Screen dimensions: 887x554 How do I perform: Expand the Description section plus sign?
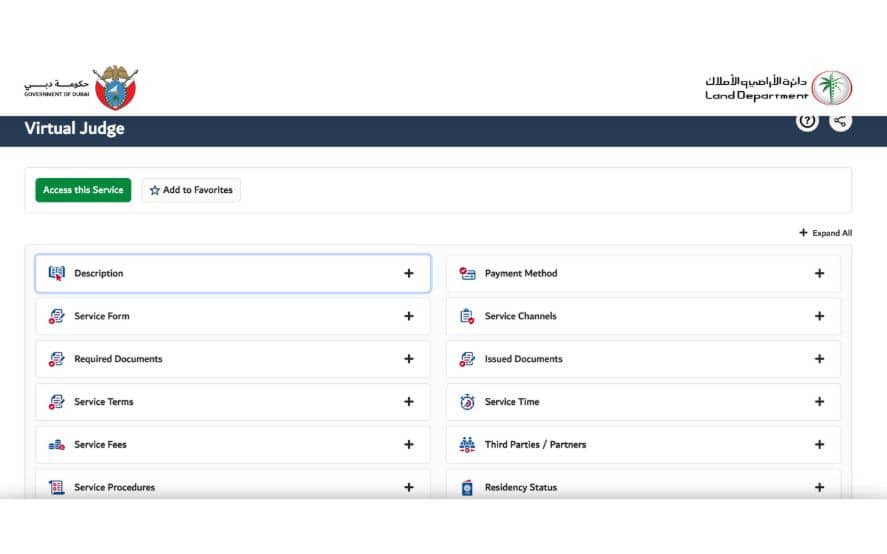(x=408, y=273)
